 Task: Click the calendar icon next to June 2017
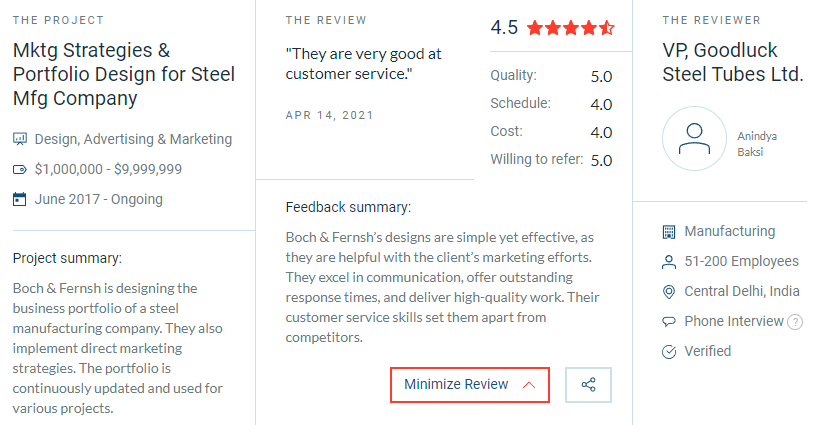point(20,199)
